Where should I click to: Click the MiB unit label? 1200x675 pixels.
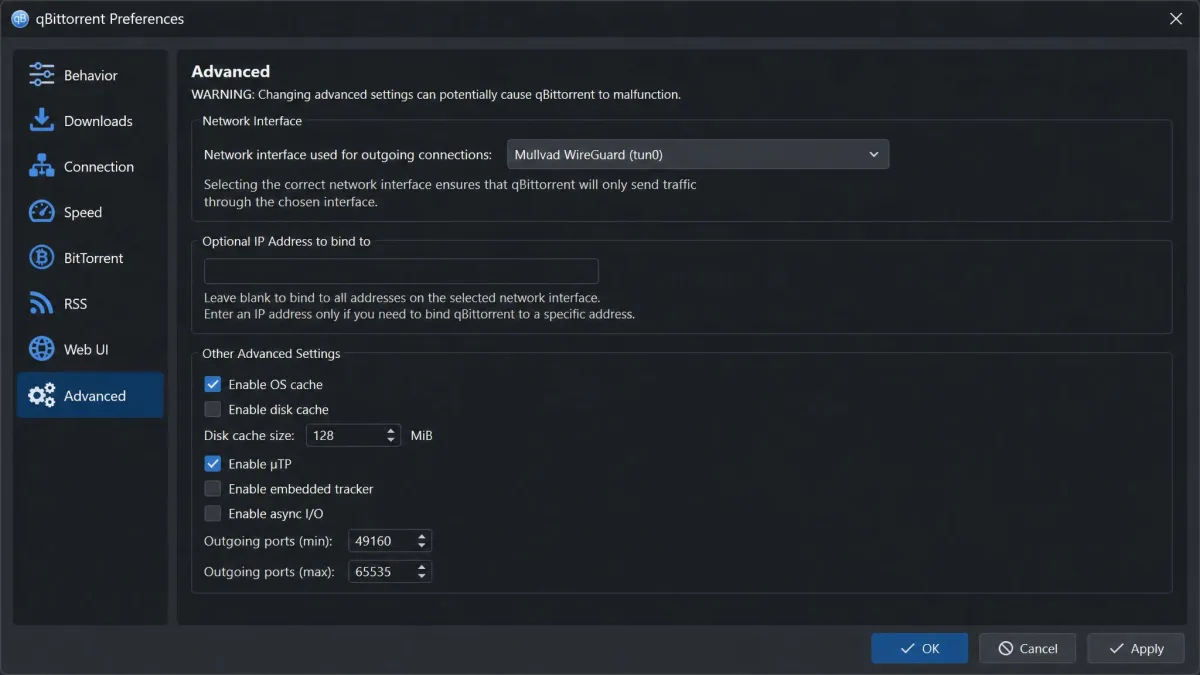pyautogui.click(x=422, y=436)
